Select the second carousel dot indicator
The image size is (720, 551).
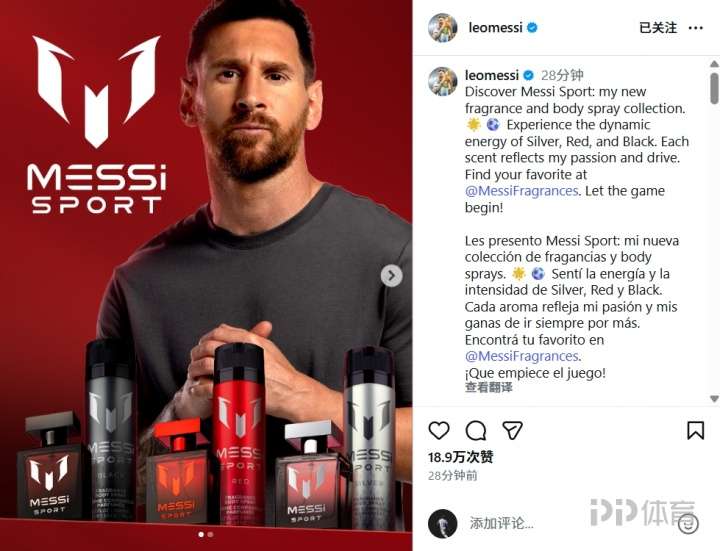click(x=210, y=534)
